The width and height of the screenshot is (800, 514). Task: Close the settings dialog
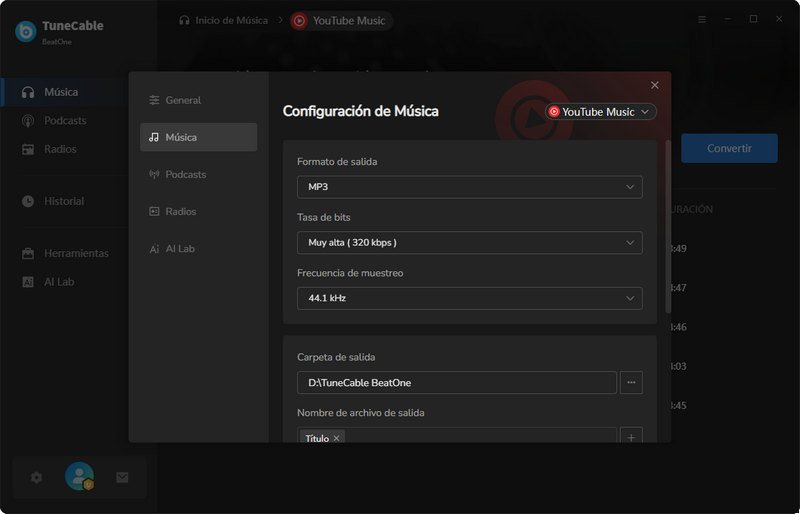(655, 86)
